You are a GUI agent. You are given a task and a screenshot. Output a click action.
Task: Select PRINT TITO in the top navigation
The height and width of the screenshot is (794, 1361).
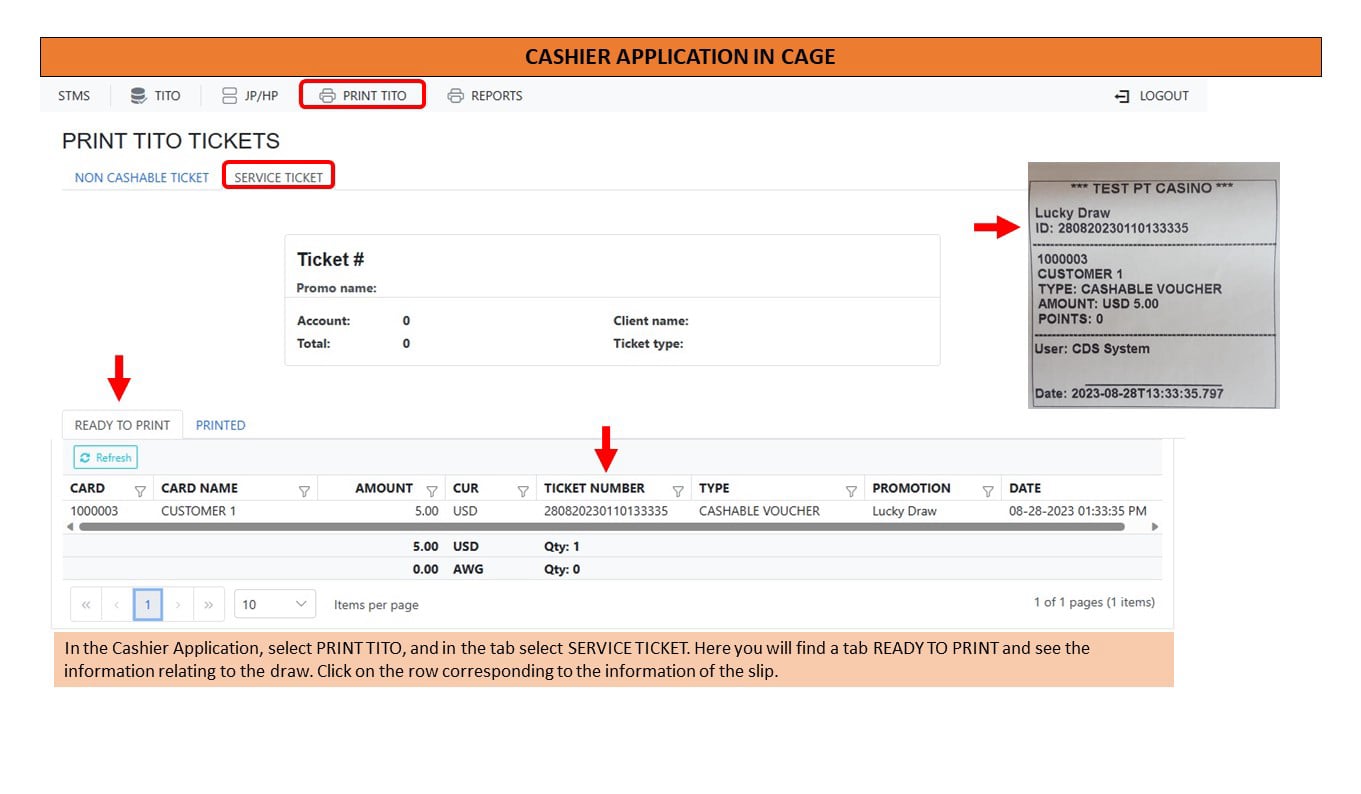pos(362,96)
